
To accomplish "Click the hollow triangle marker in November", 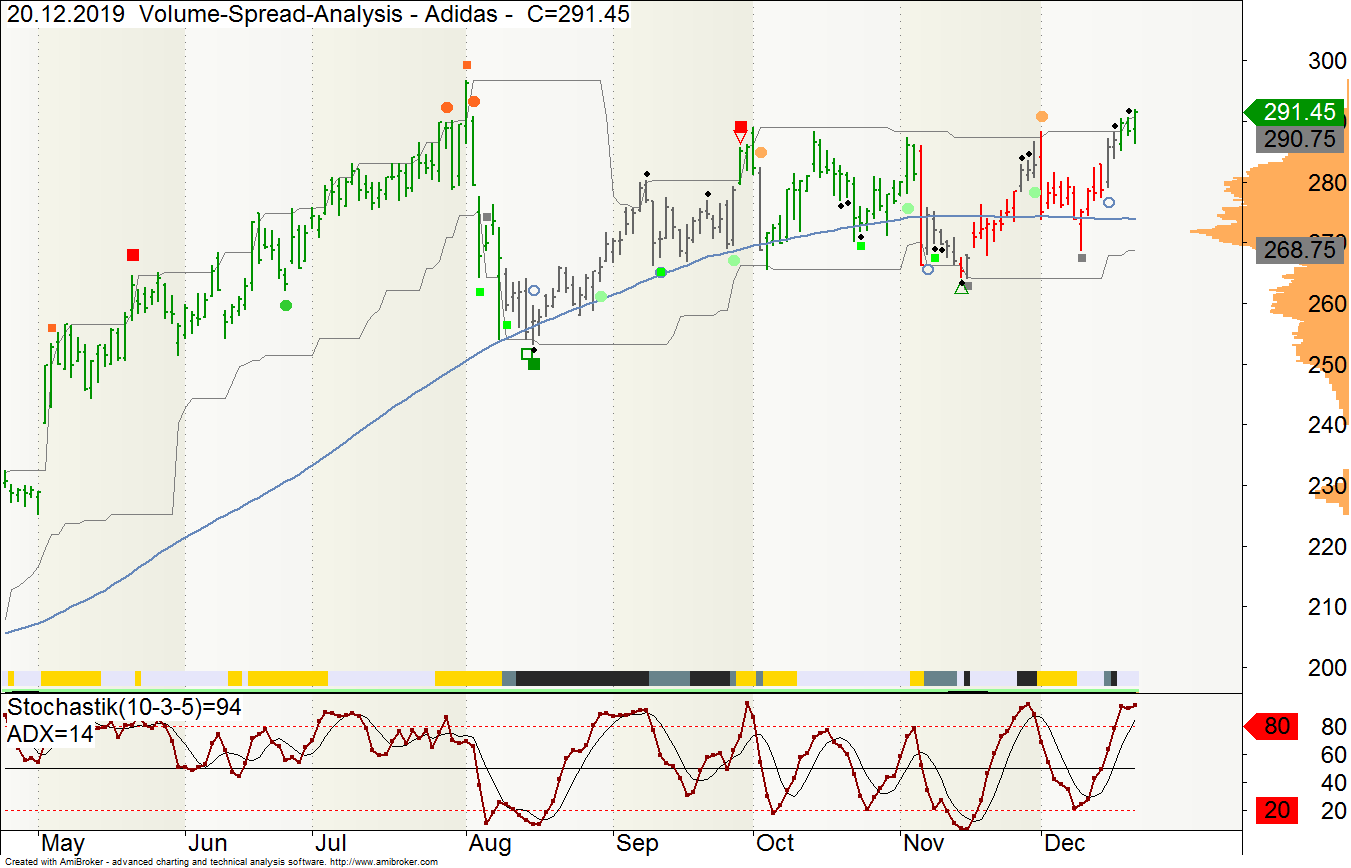I will click(x=961, y=289).
